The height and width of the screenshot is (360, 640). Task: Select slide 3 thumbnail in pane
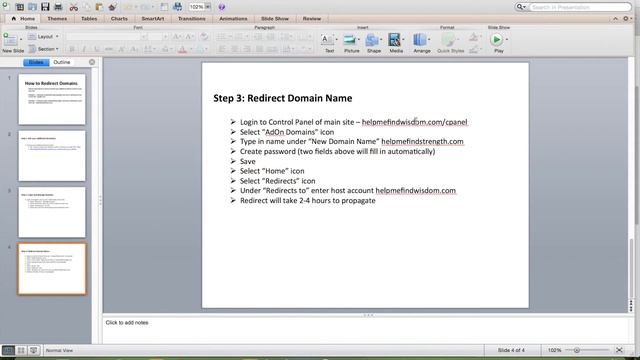[52, 212]
